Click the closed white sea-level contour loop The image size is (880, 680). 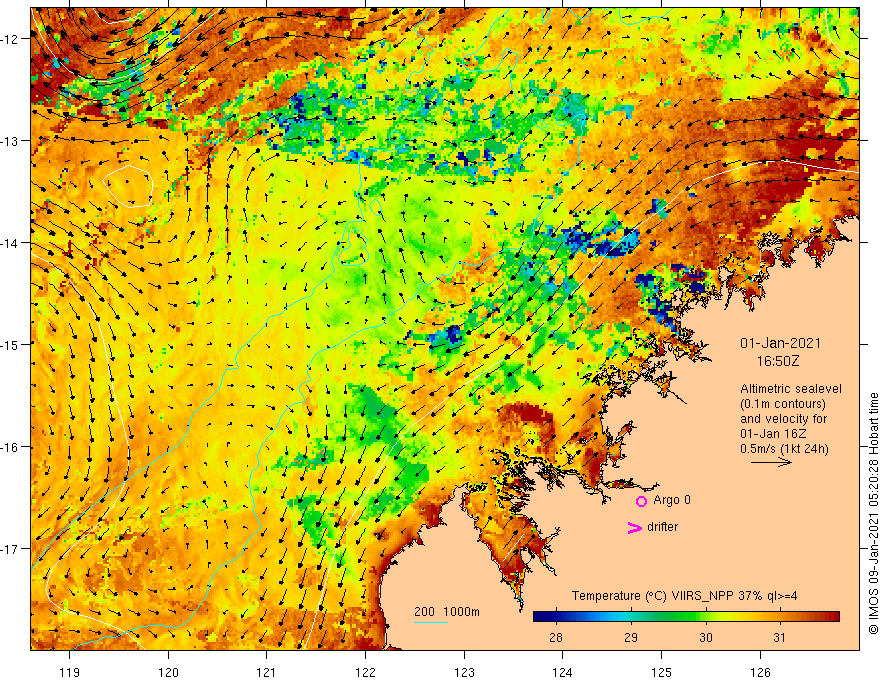click(x=129, y=186)
